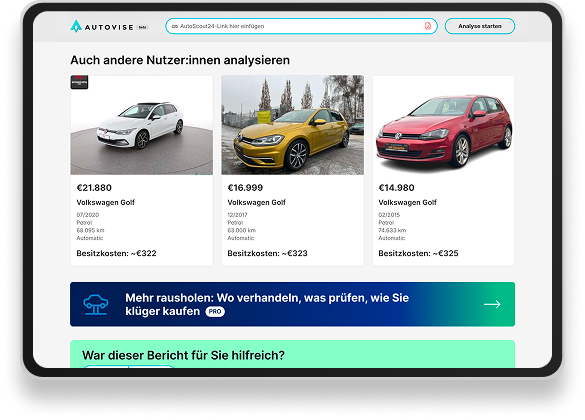Select the €14.980 price
This screenshot has width=585, height=420.
(x=396, y=188)
